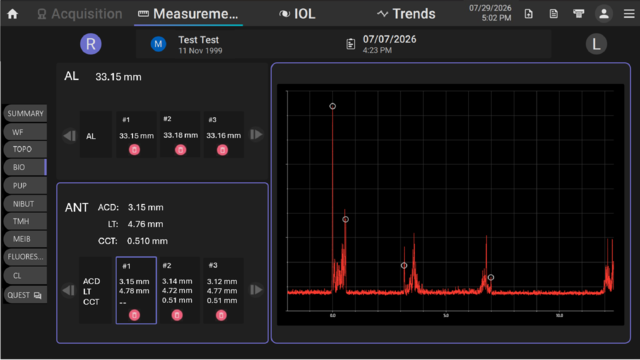
Task: Open the CL sidebar section
Action: [25, 276]
